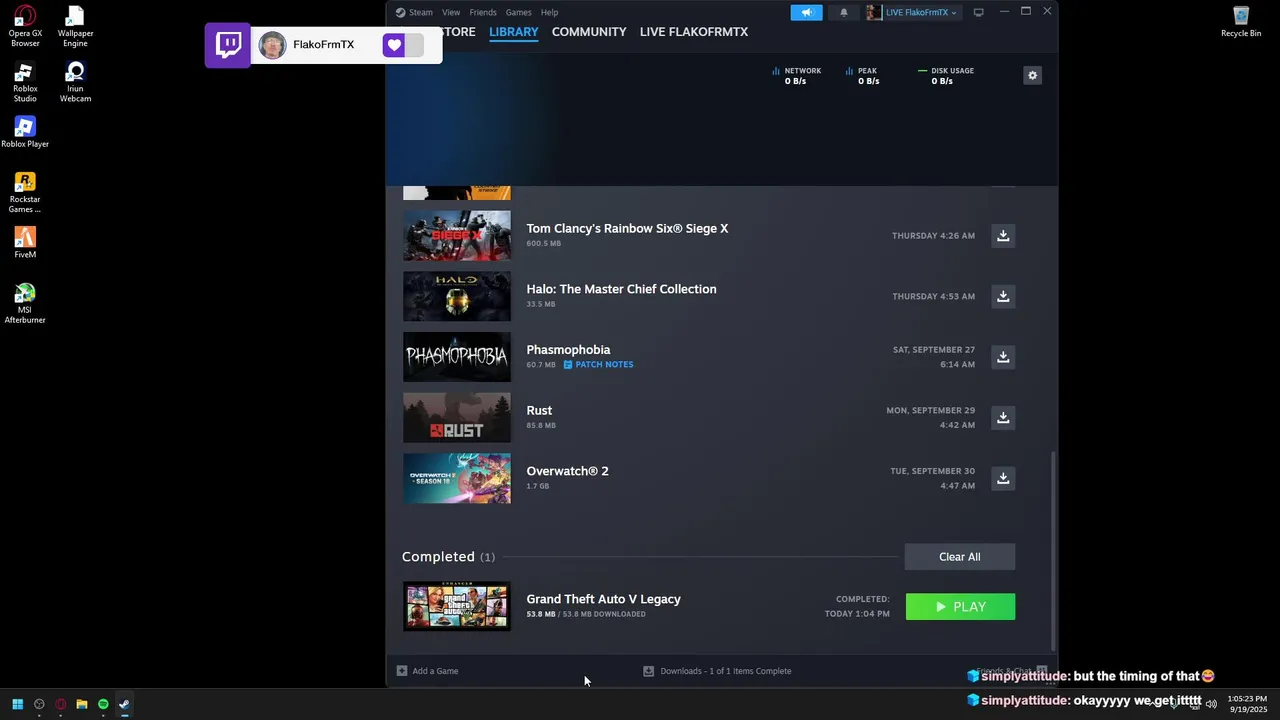
Task: Open download settings gear icon
Action: pos(1032,75)
